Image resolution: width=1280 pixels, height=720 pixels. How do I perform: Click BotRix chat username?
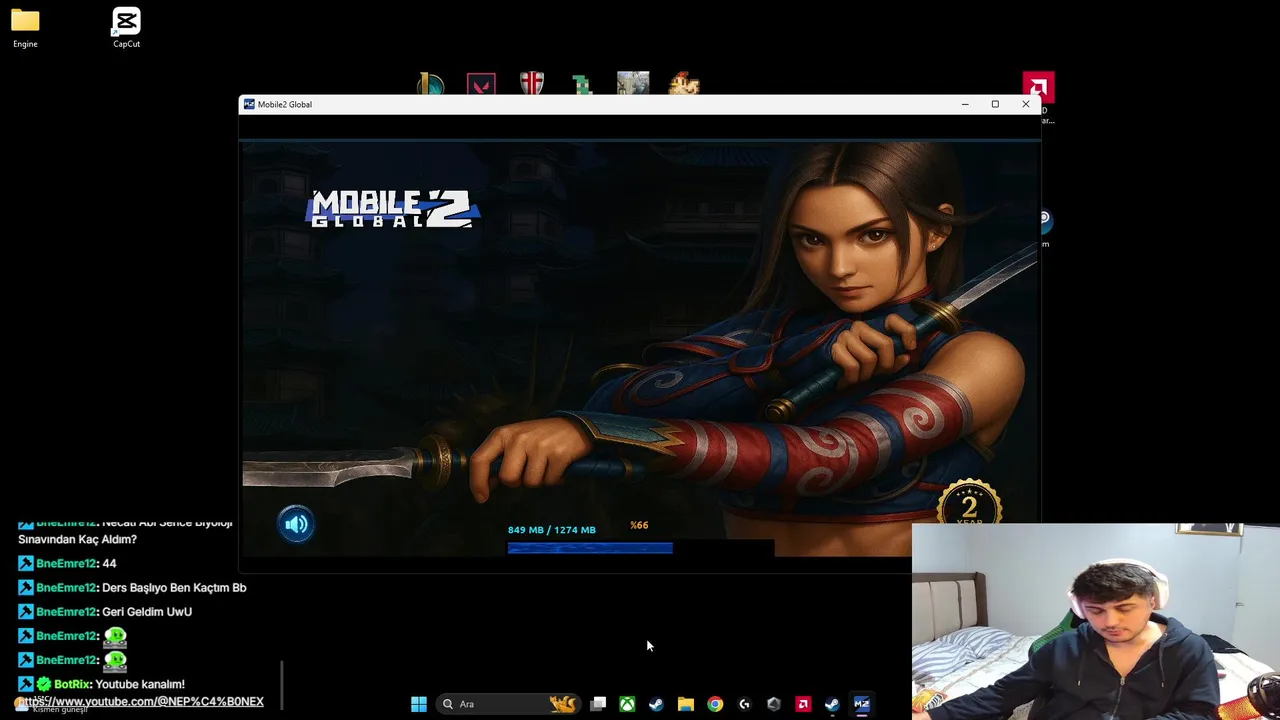[x=72, y=684]
